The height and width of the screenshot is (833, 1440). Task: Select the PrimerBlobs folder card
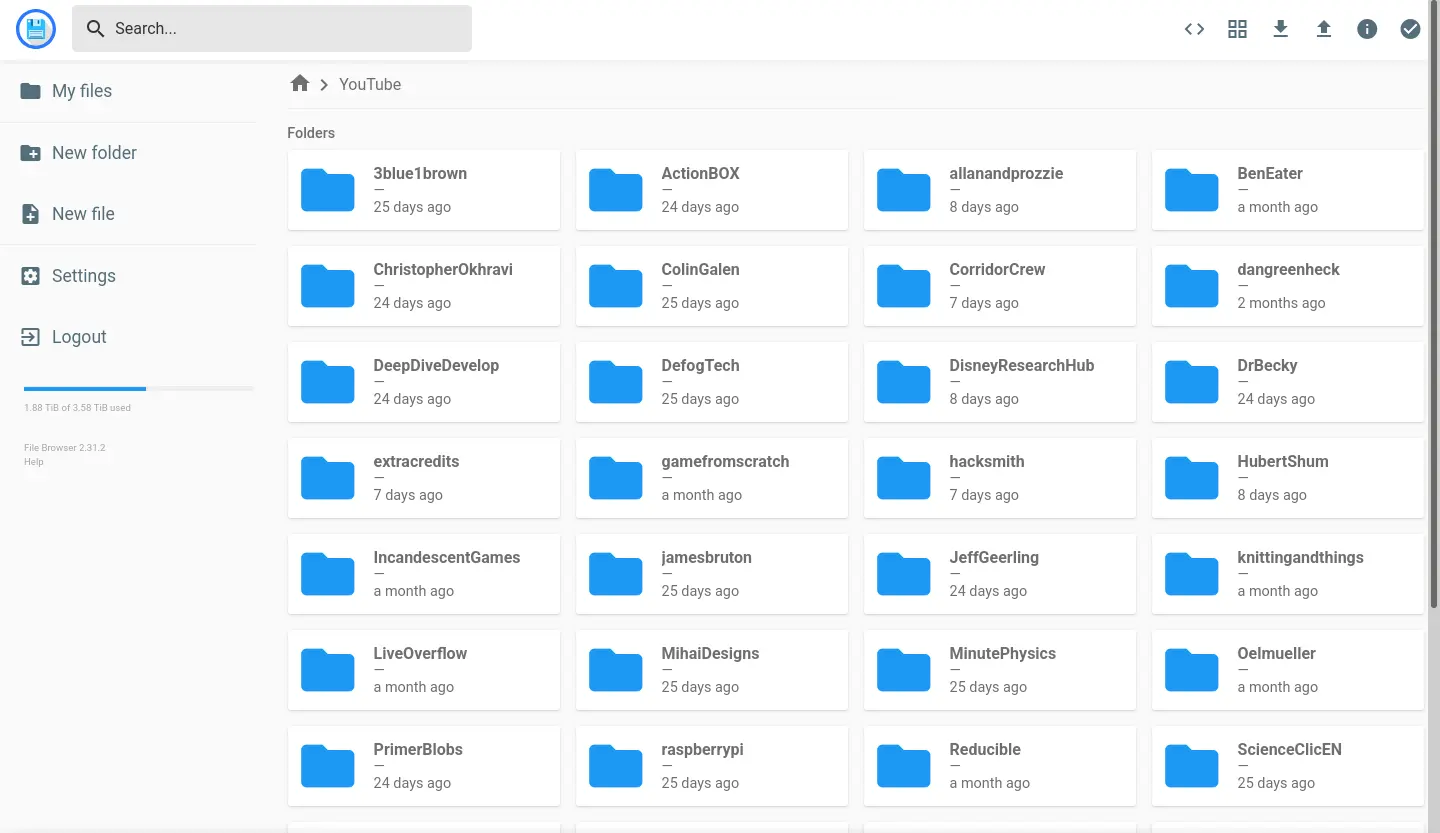(x=424, y=766)
